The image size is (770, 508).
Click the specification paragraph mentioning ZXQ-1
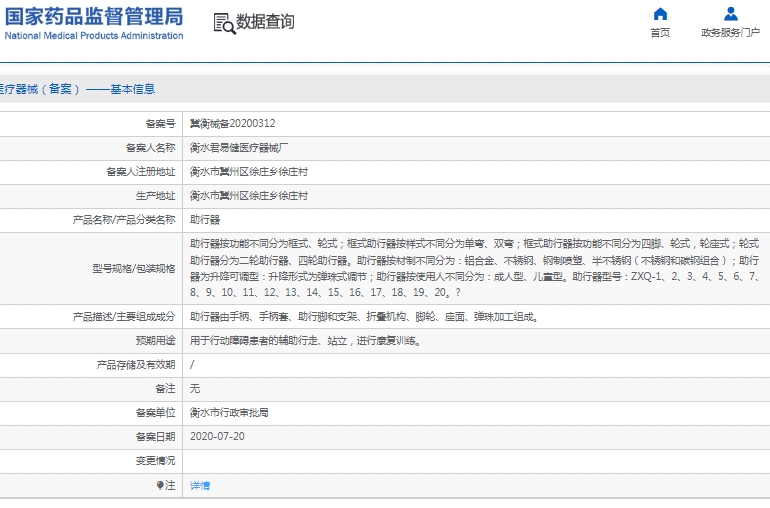pyautogui.click(x=475, y=268)
